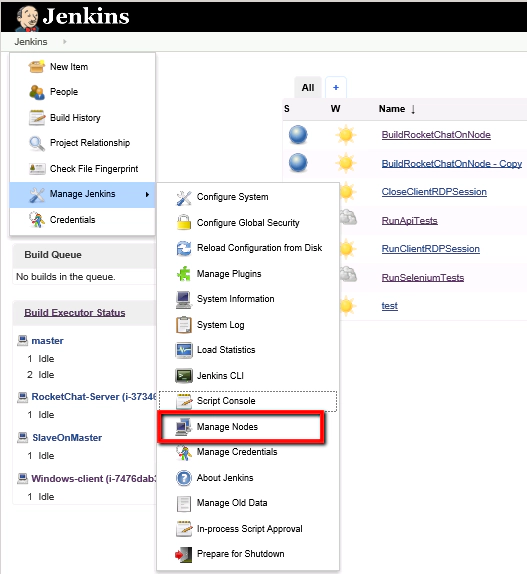The width and height of the screenshot is (527, 574).
Task: Select Configure System from the submenu
Action: tap(232, 197)
